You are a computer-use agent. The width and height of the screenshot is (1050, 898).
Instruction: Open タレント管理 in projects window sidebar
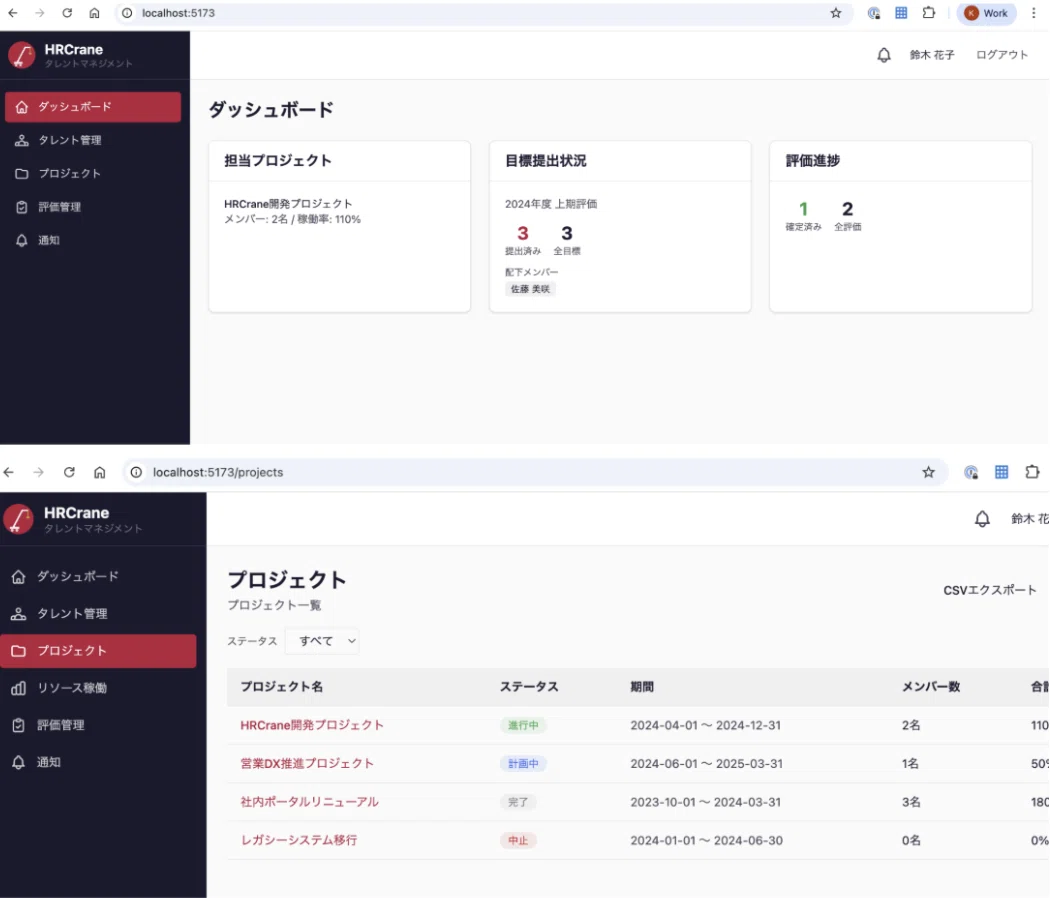[98, 613]
